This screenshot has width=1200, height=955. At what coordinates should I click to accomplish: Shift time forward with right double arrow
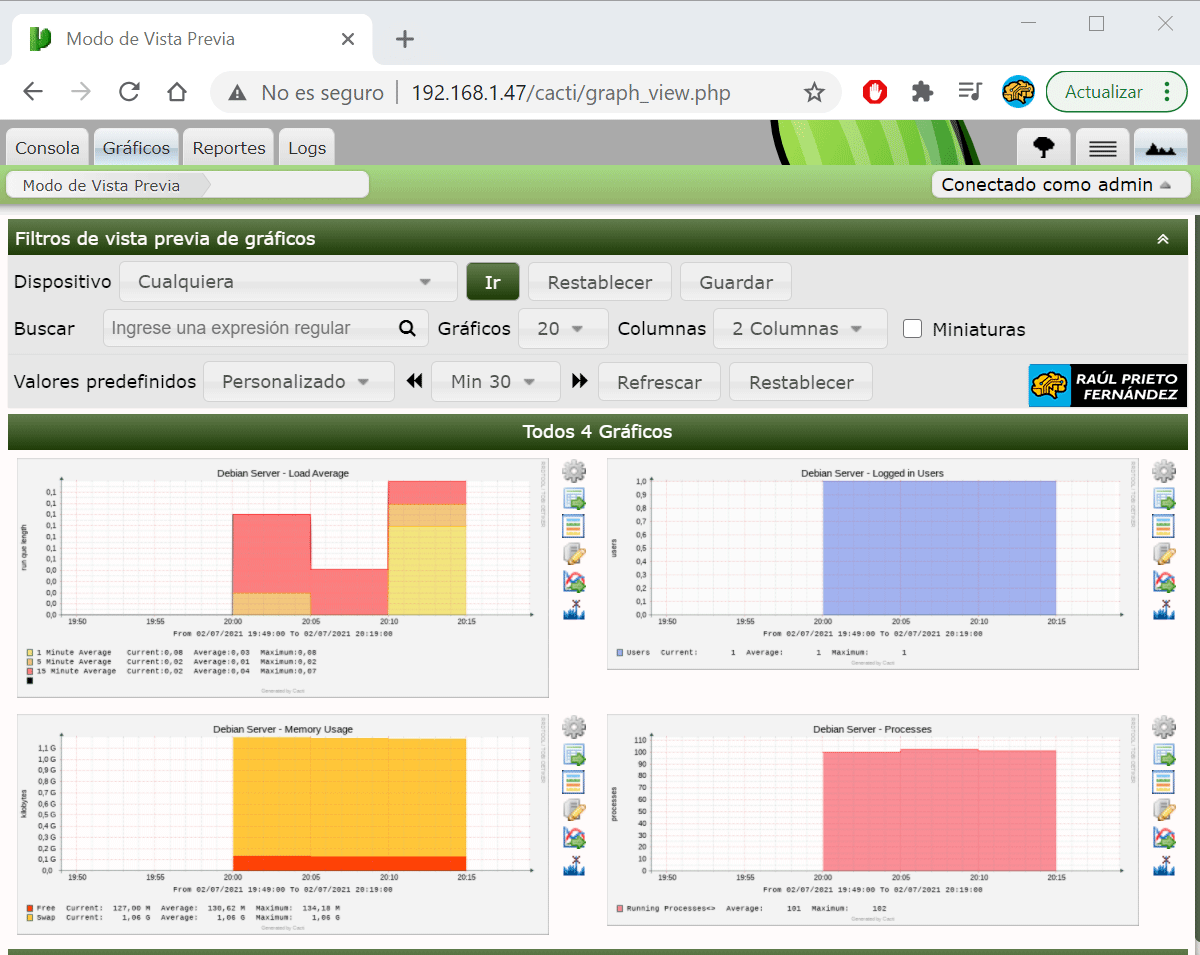(579, 381)
